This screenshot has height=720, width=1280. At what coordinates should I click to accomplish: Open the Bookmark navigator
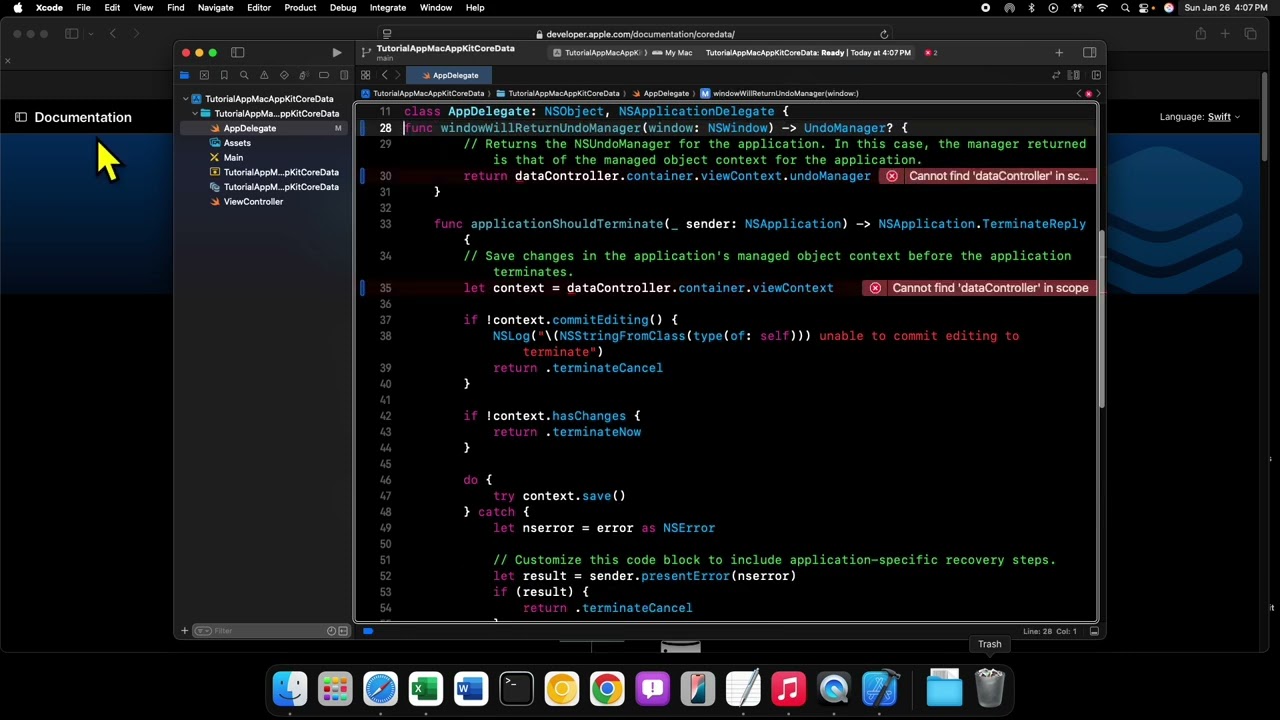tap(224, 75)
